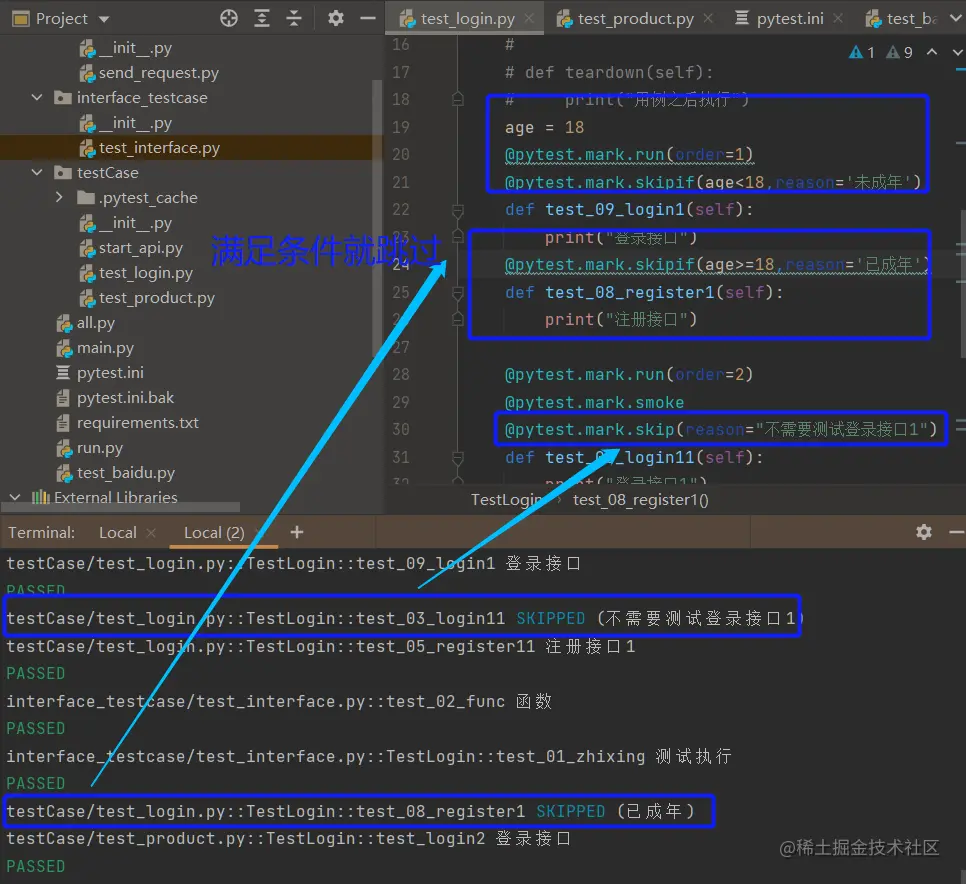Click the Collapse All icon in Project toolbar
Image resolution: width=966 pixels, height=884 pixels.
pos(294,18)
